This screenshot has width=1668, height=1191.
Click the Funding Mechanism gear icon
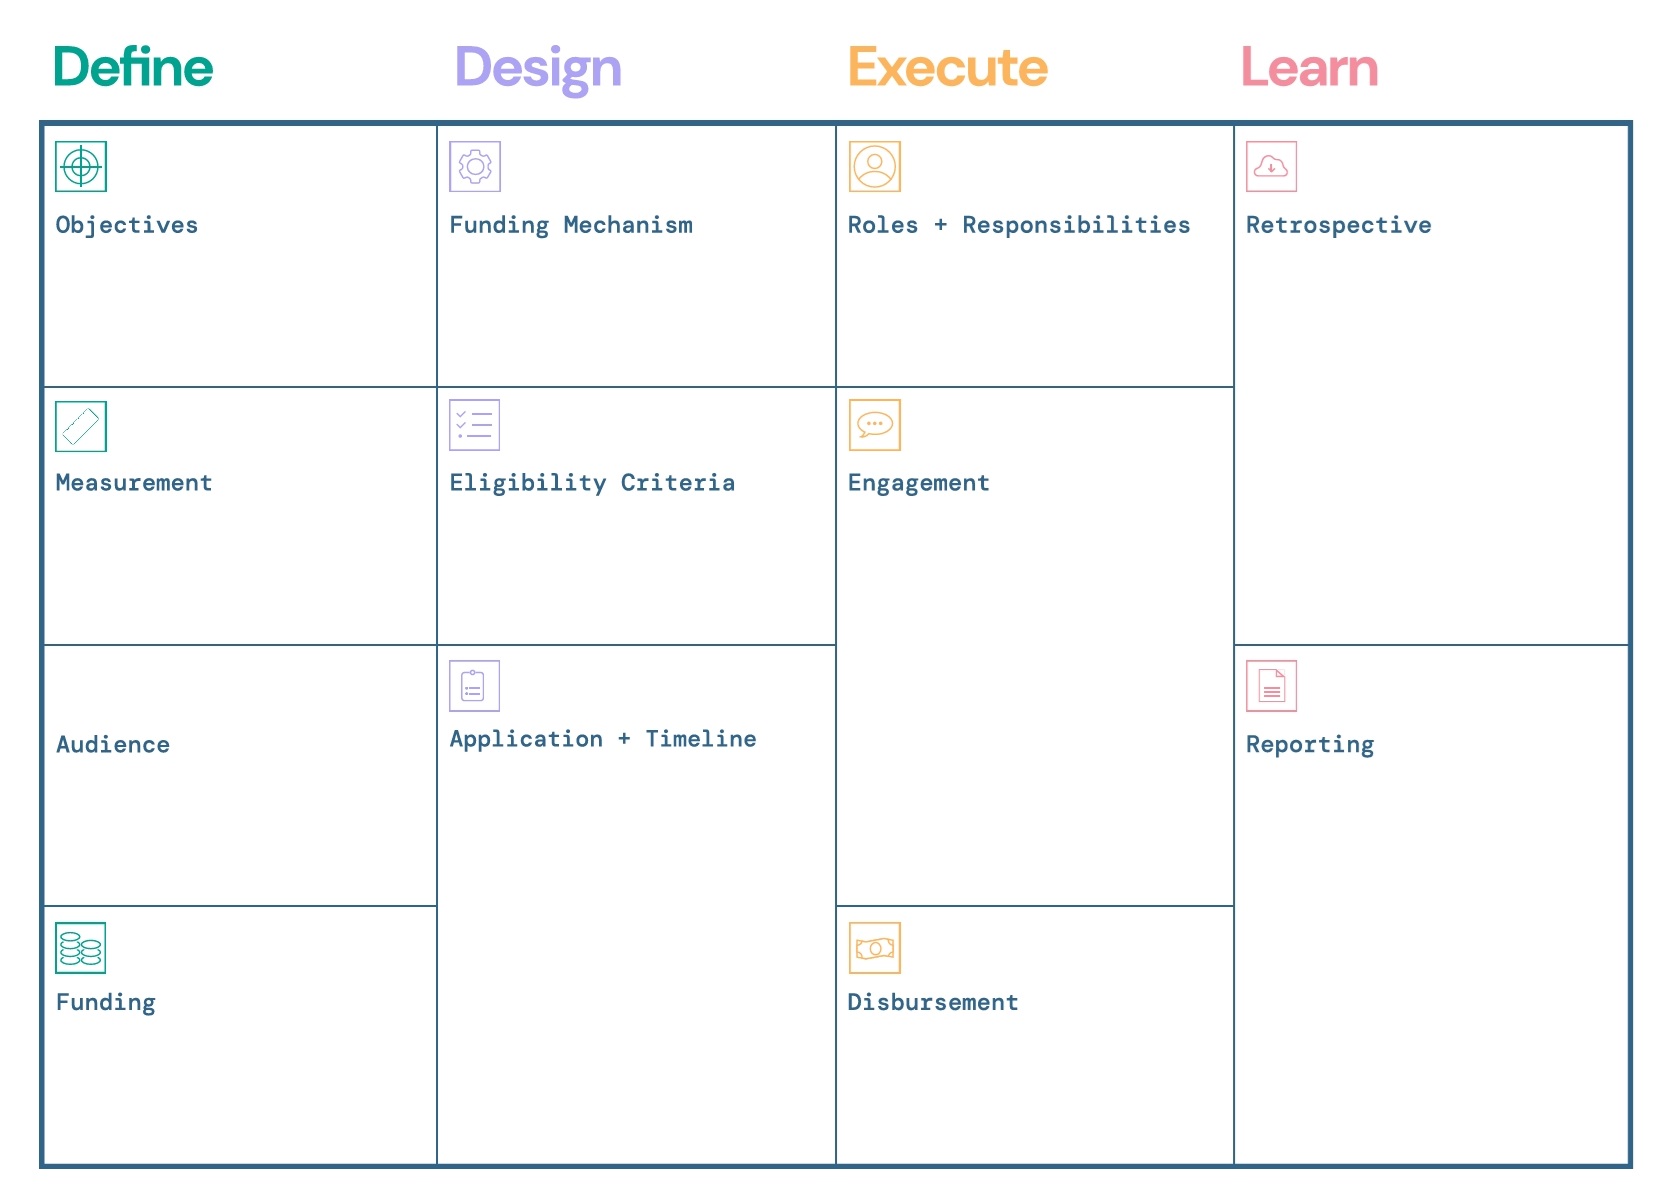[x=475, y=166]
